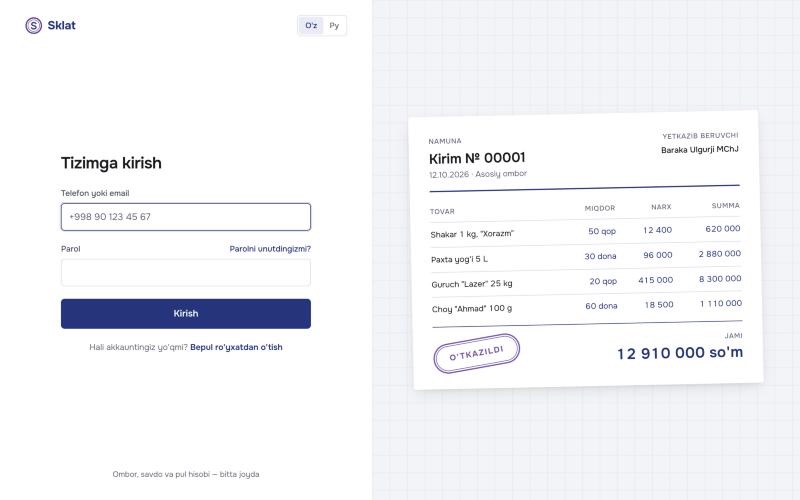Switch language to O'z

[x=311, y=26]
